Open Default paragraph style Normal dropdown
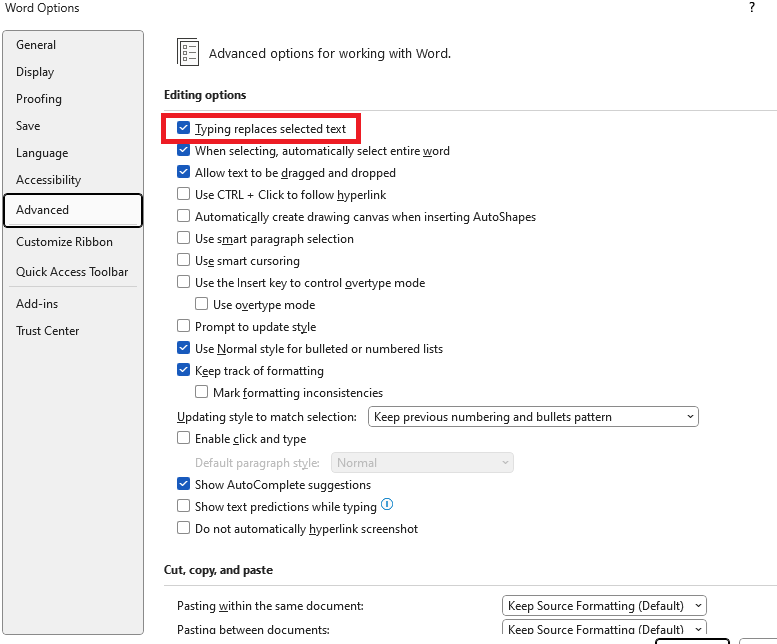This screenshot has width=777, height=644. (x=422, y=463)
